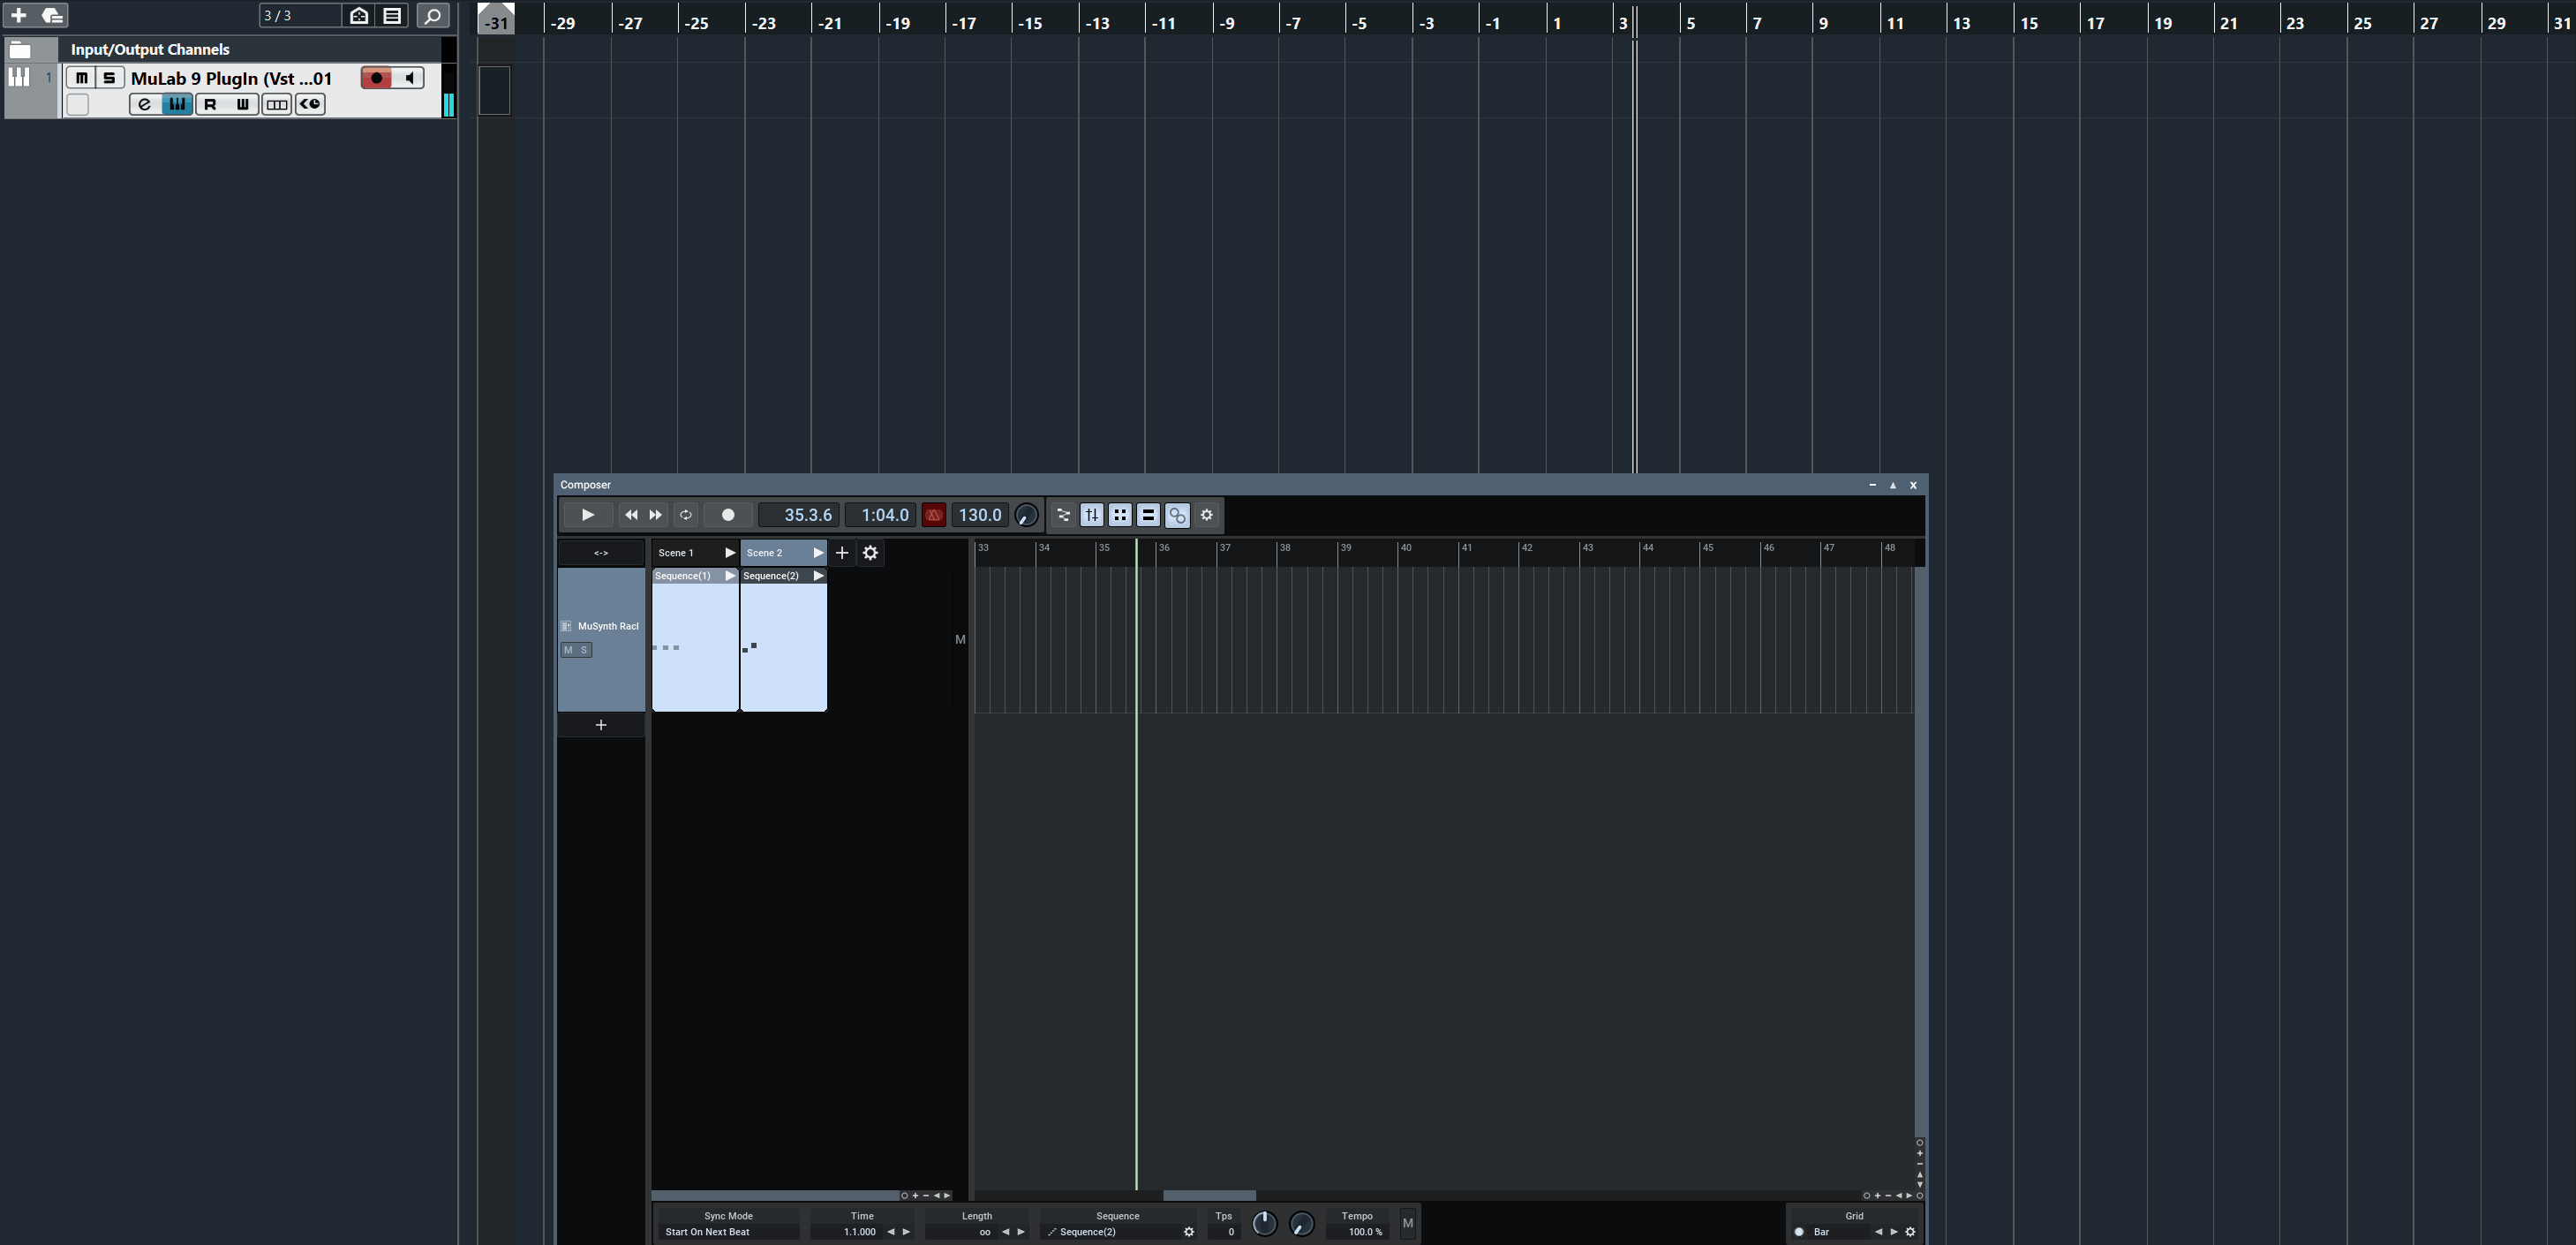The height and width of the screenshot is (1245, 2576).
Task: Launch Scene 2 with its play arrow
Action: pyautogui.click(x=818, y=553)
